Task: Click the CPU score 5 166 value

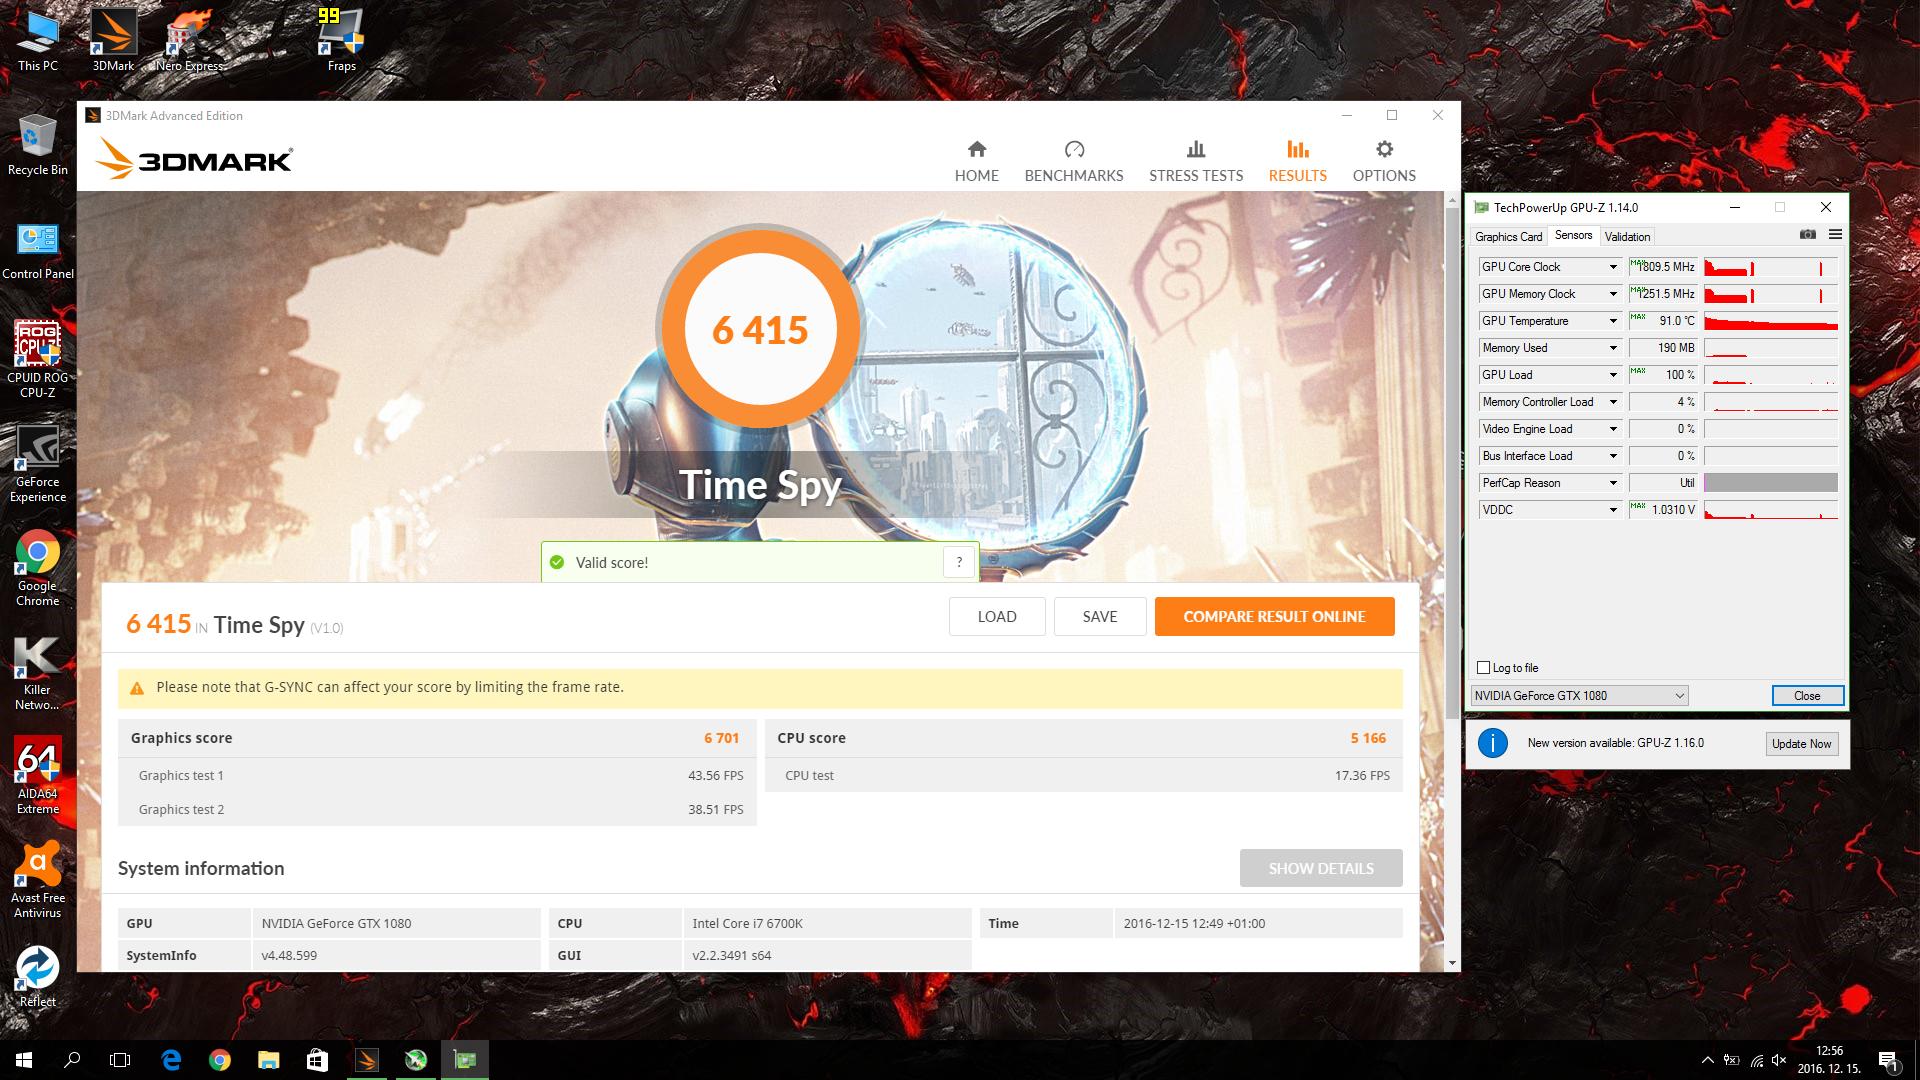Action: tap(1368, 738)
